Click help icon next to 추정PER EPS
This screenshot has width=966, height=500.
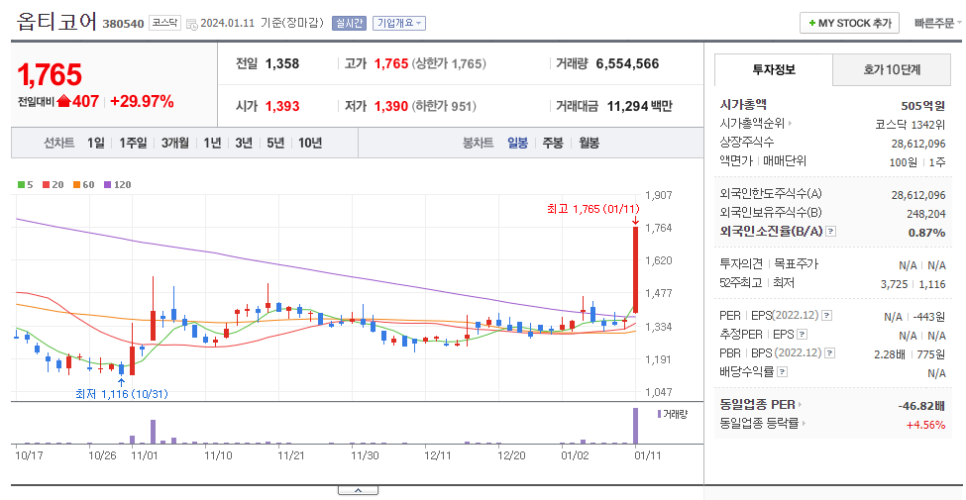tap(801, 335)
